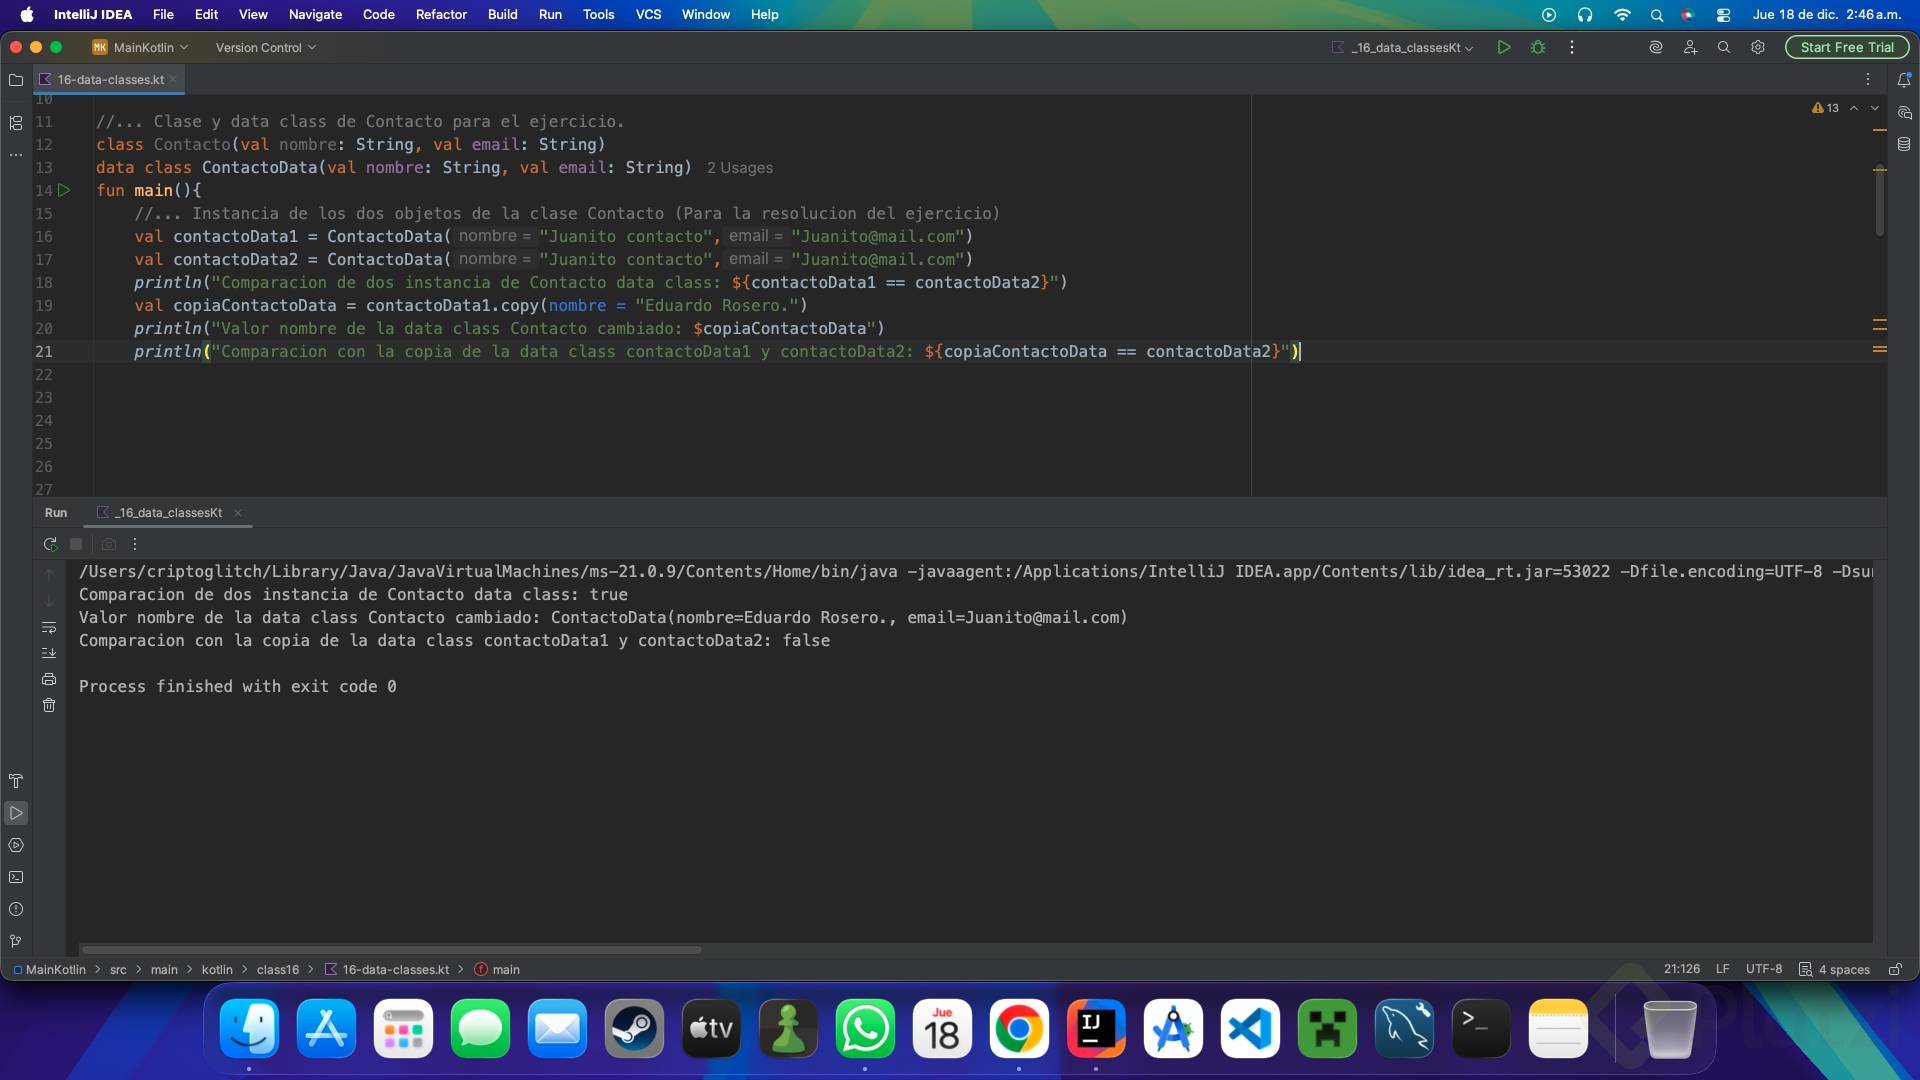Open the Project tool window folder icon

(x=16, y=80)
